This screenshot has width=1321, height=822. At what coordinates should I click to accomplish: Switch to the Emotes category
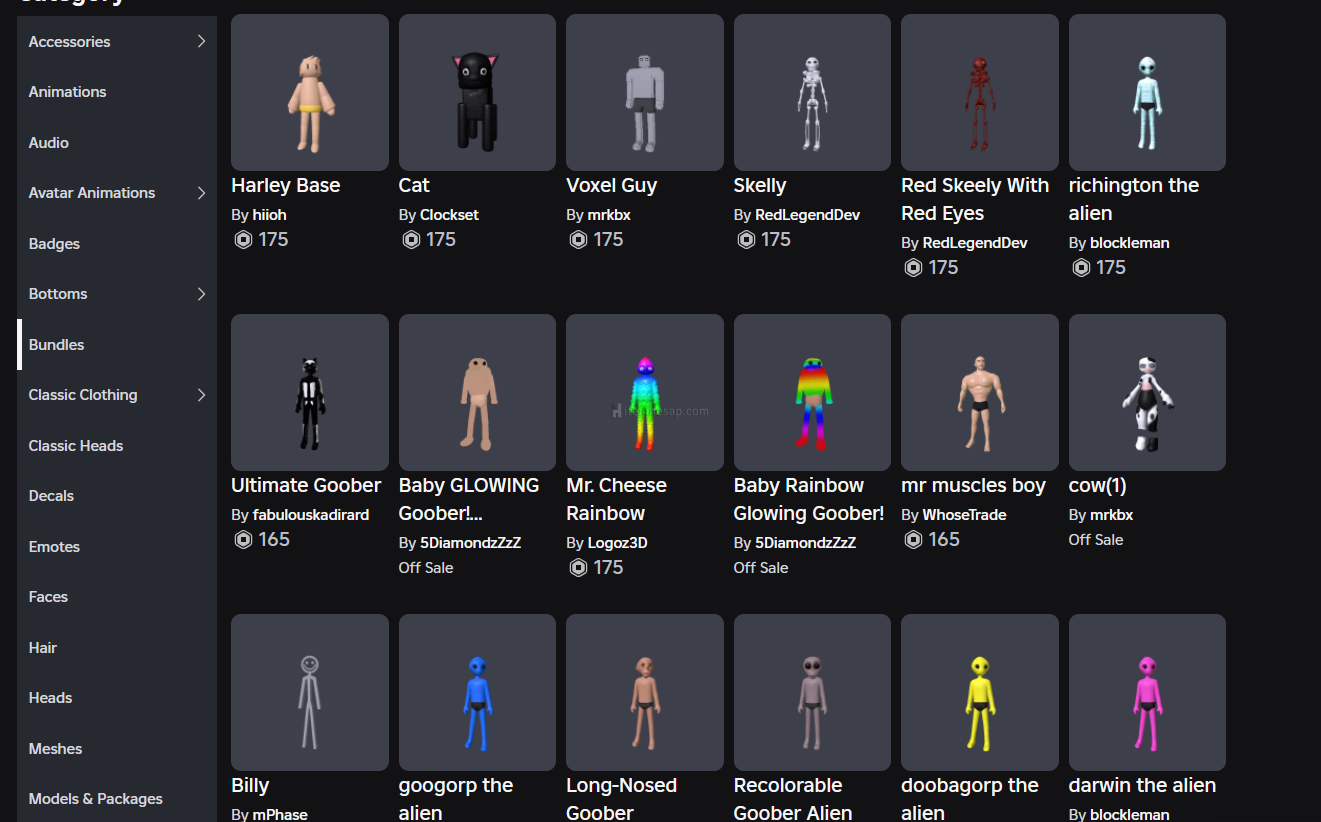pos(54,547)
